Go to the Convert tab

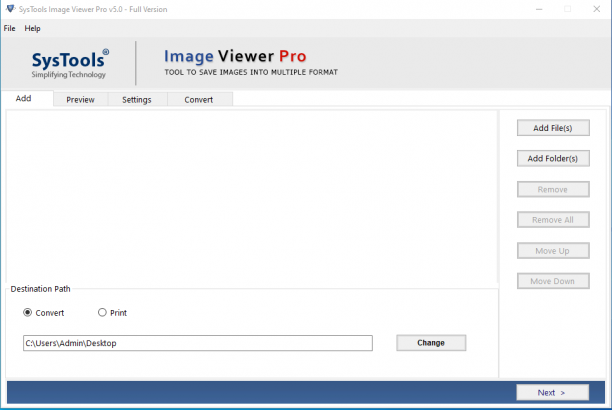point(199,100)
